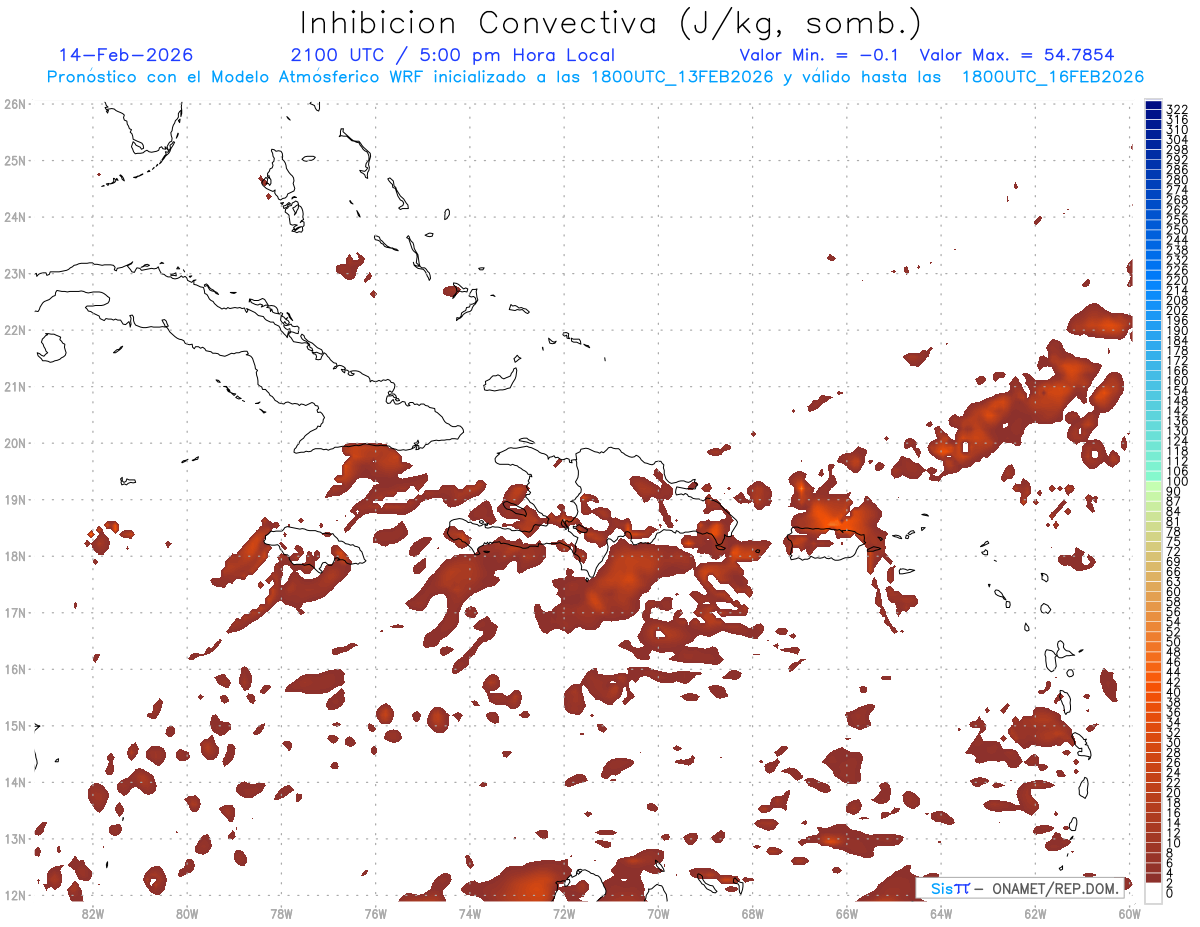The height and width of the screenshot is (927, 1200).
Task: Click the 60W longitude label
Action: (1130, 913)
